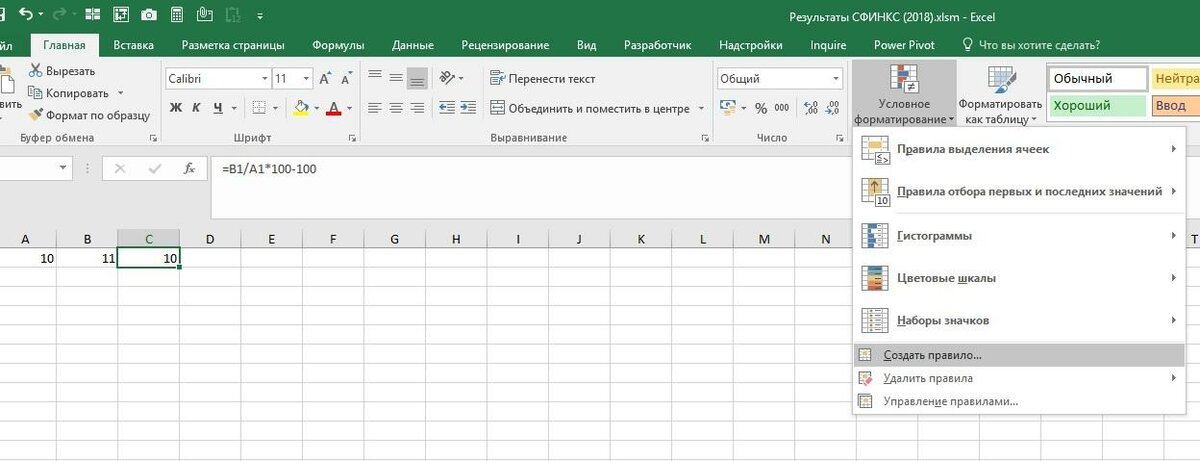Apply red font color A

point(333,108)
